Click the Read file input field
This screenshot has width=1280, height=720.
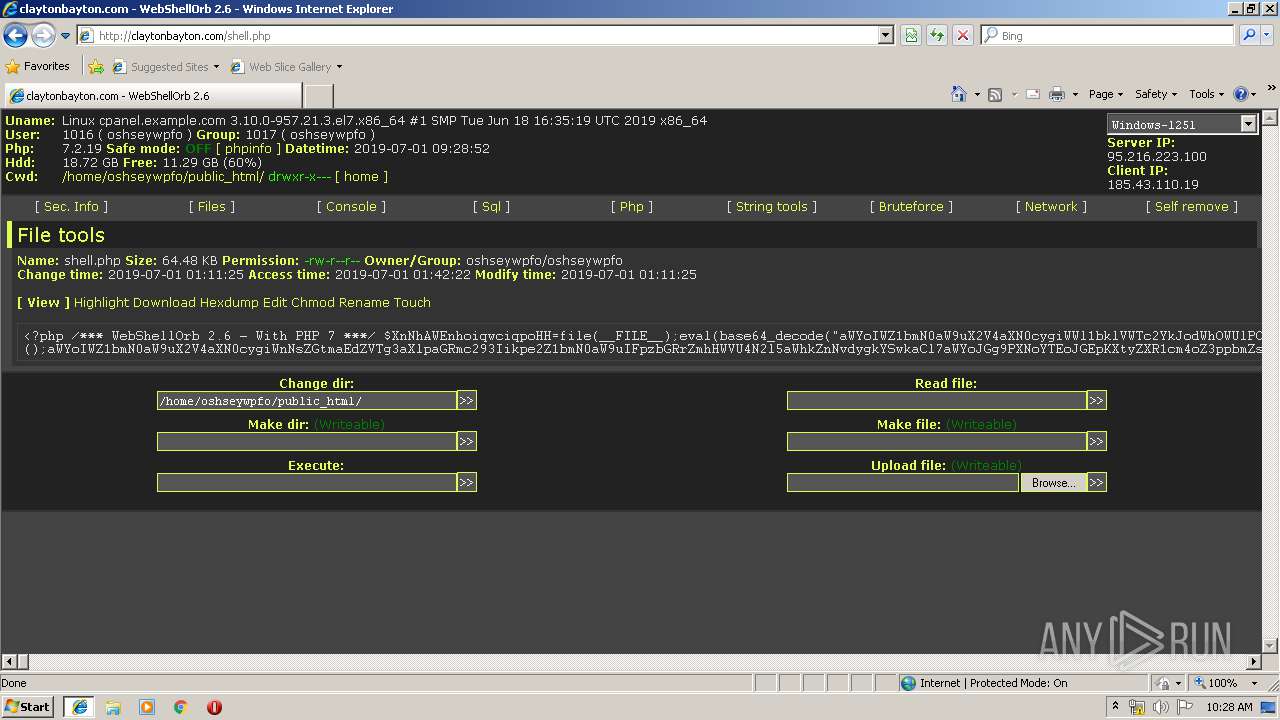tap(937, 400)
